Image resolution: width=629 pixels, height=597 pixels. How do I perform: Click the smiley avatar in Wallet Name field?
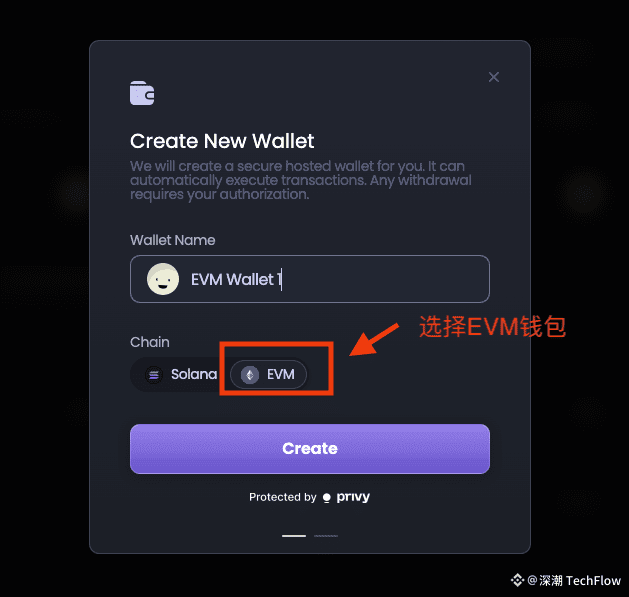pyautogui.click(x=163, y=279)
